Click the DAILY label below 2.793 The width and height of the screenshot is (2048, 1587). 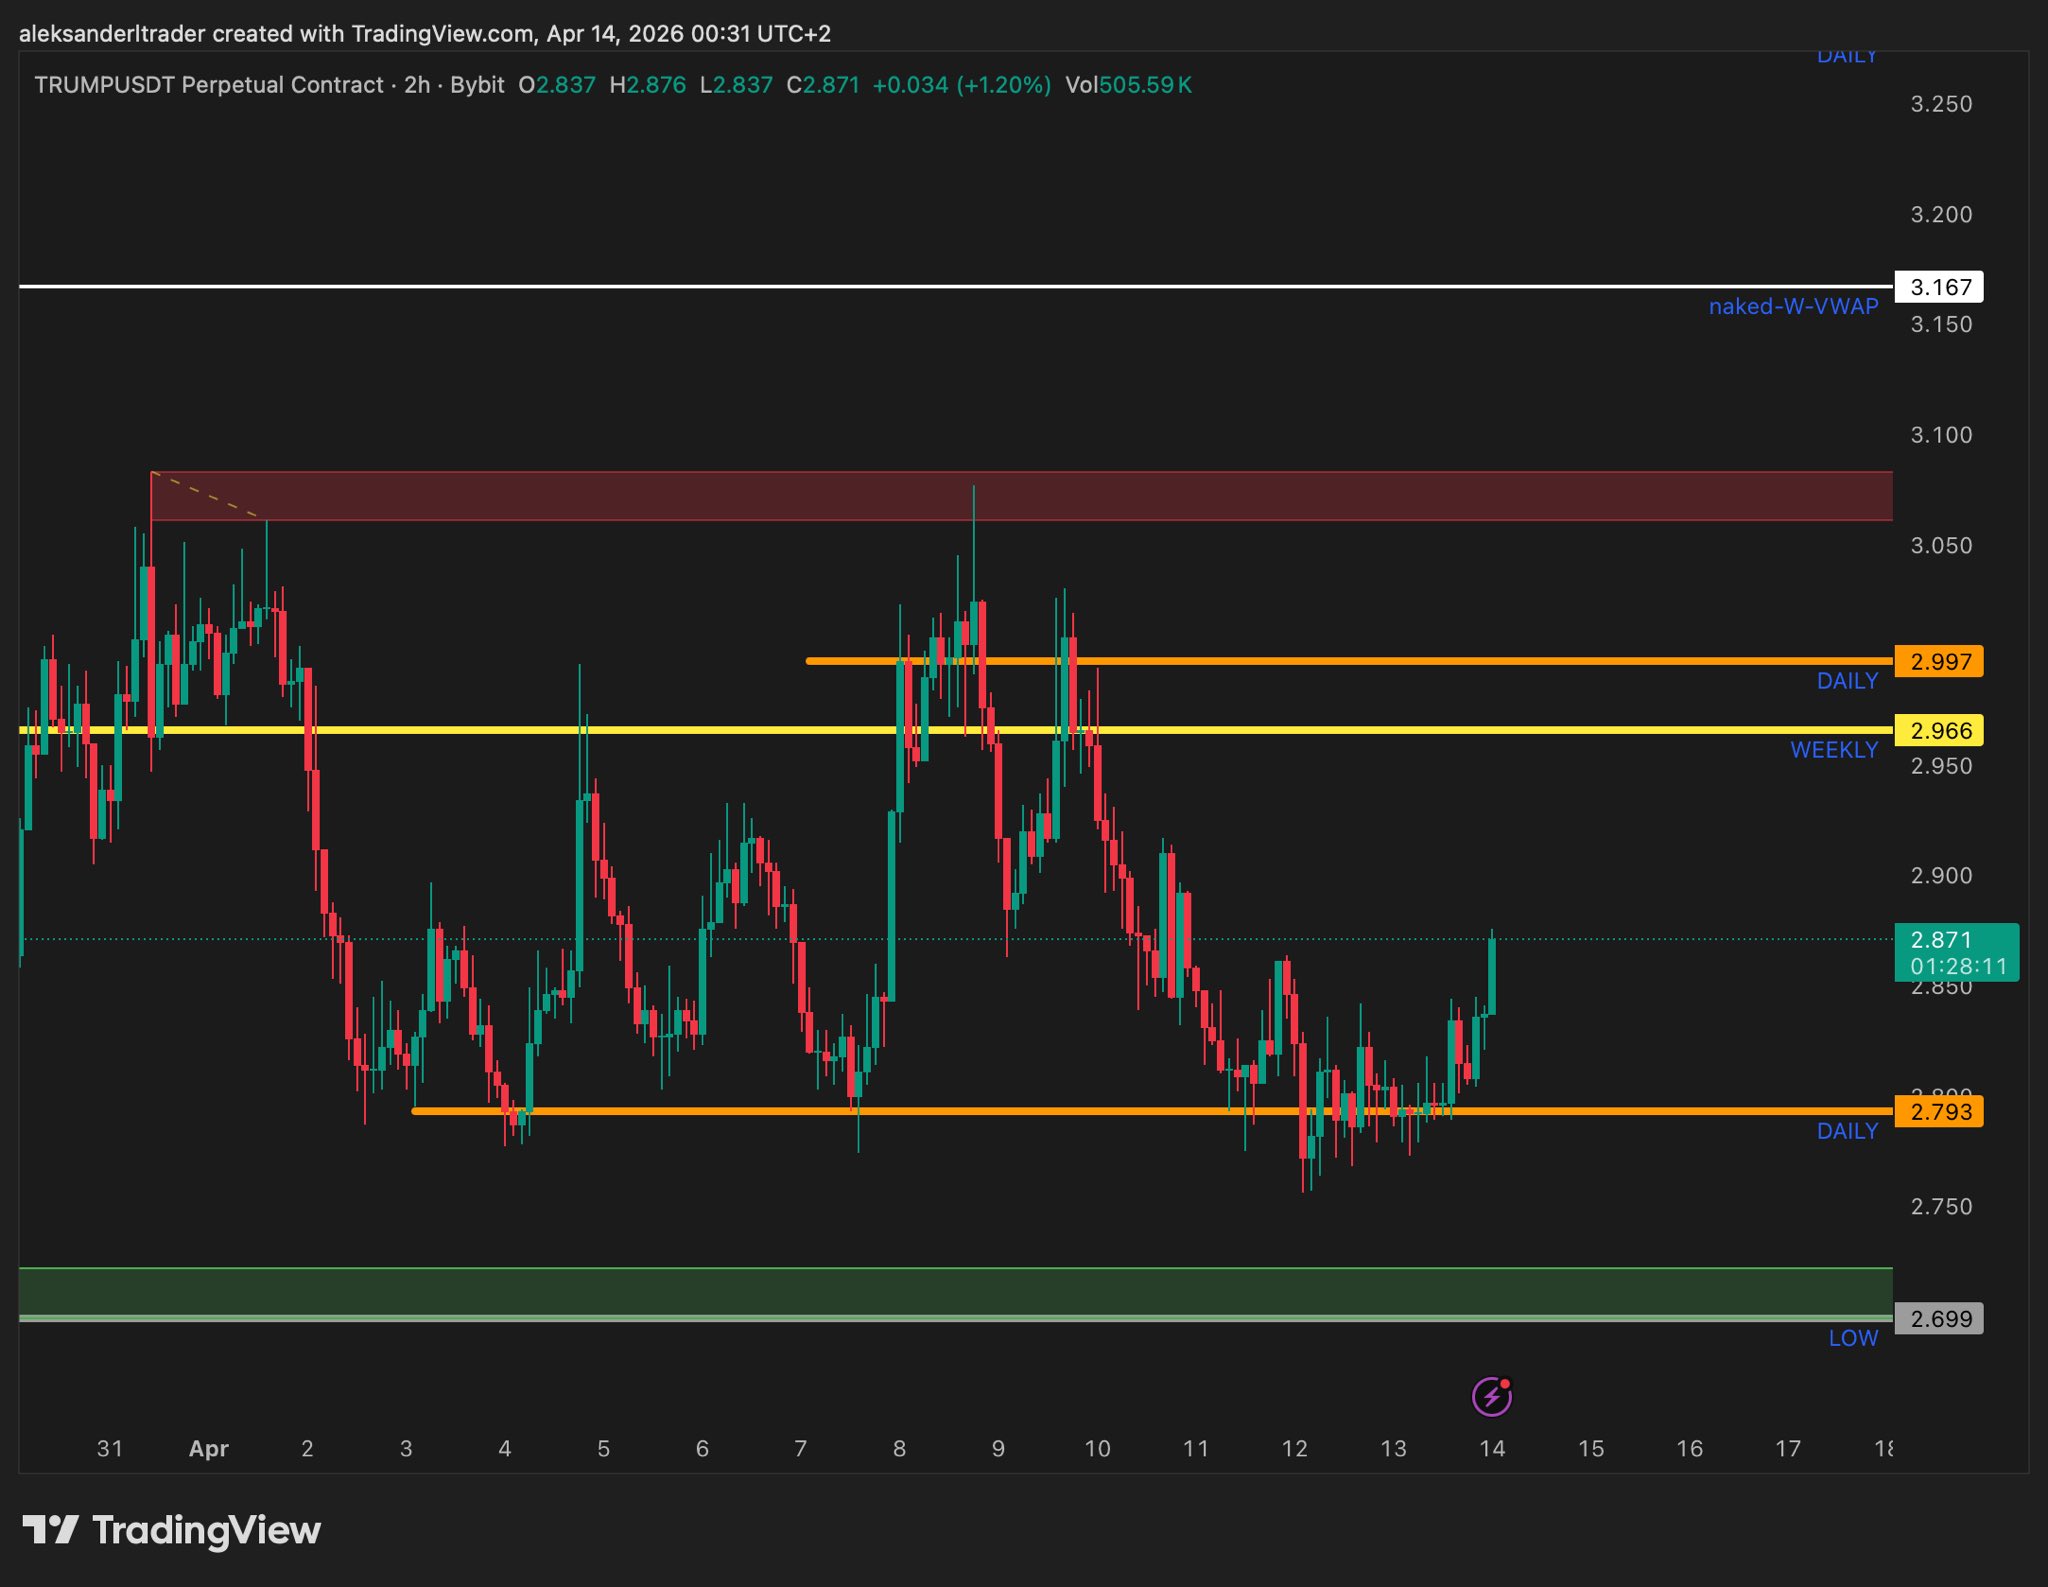tap(1847, 1131)
